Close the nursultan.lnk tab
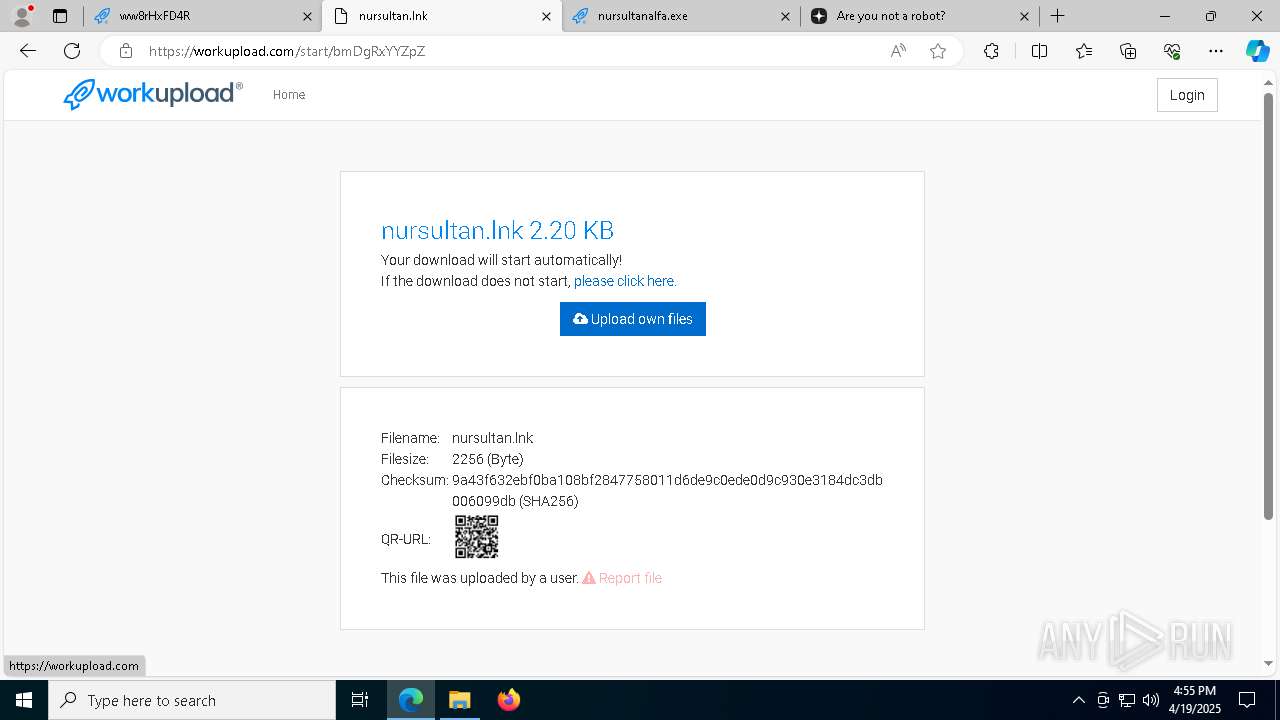This screenshot has height=720, width=1280. click(x=546, y=16)
